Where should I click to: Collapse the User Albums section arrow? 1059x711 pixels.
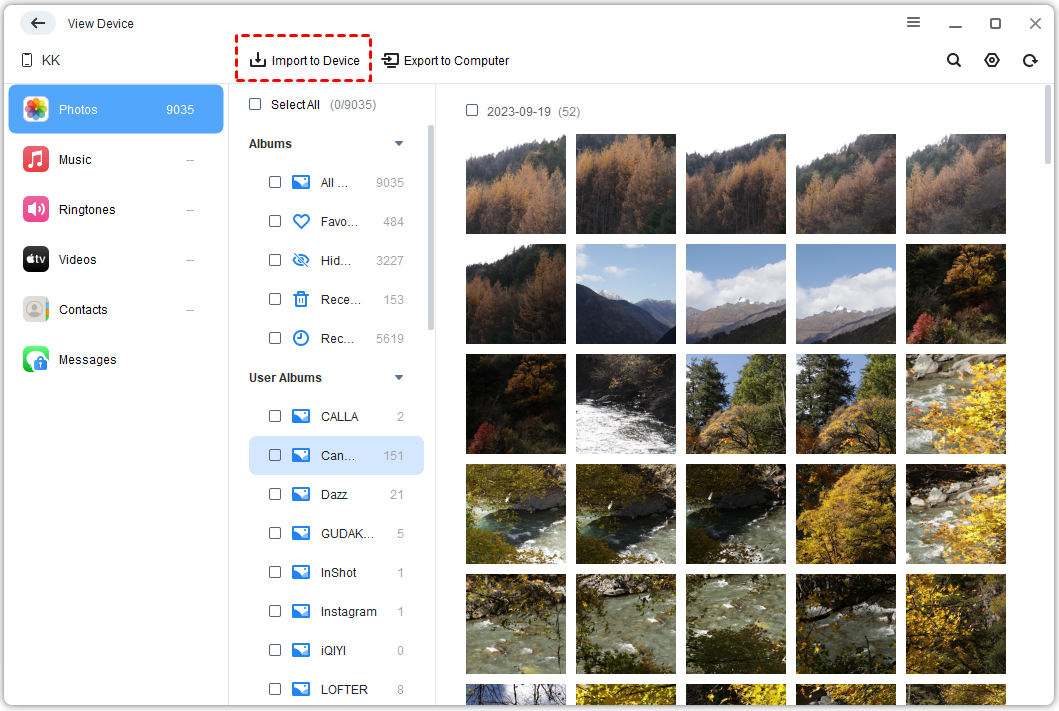(399, 377)
